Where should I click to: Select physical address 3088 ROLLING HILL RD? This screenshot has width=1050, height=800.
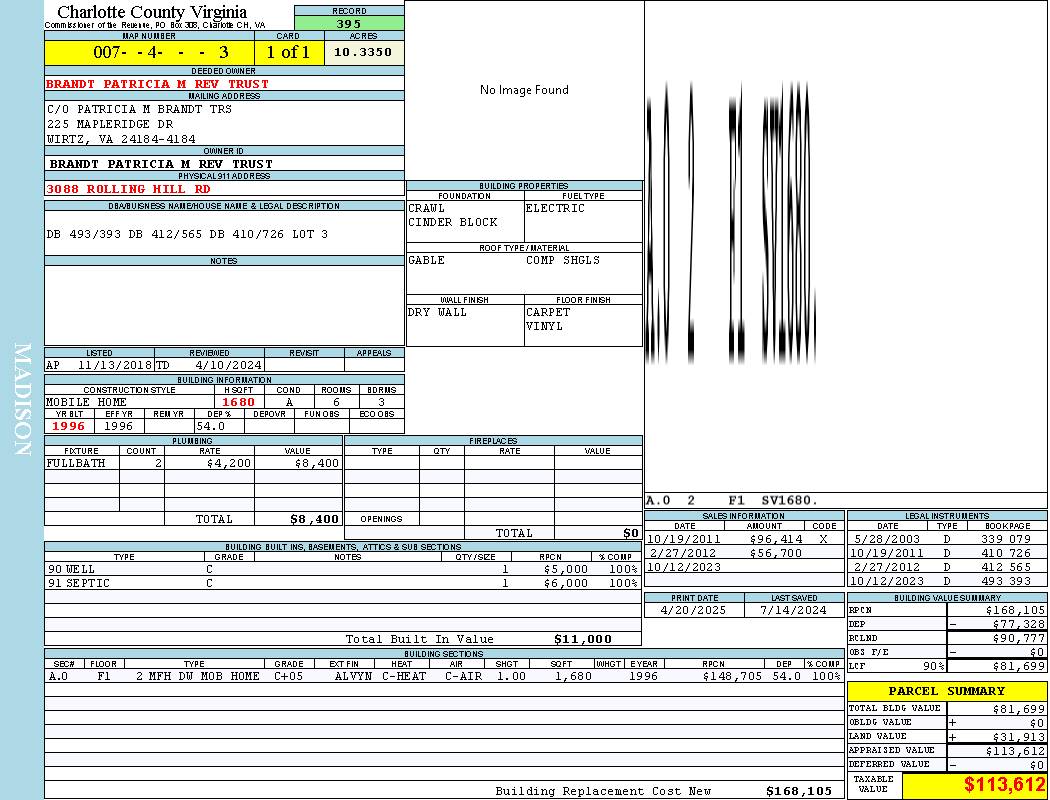tap(128, 189)
